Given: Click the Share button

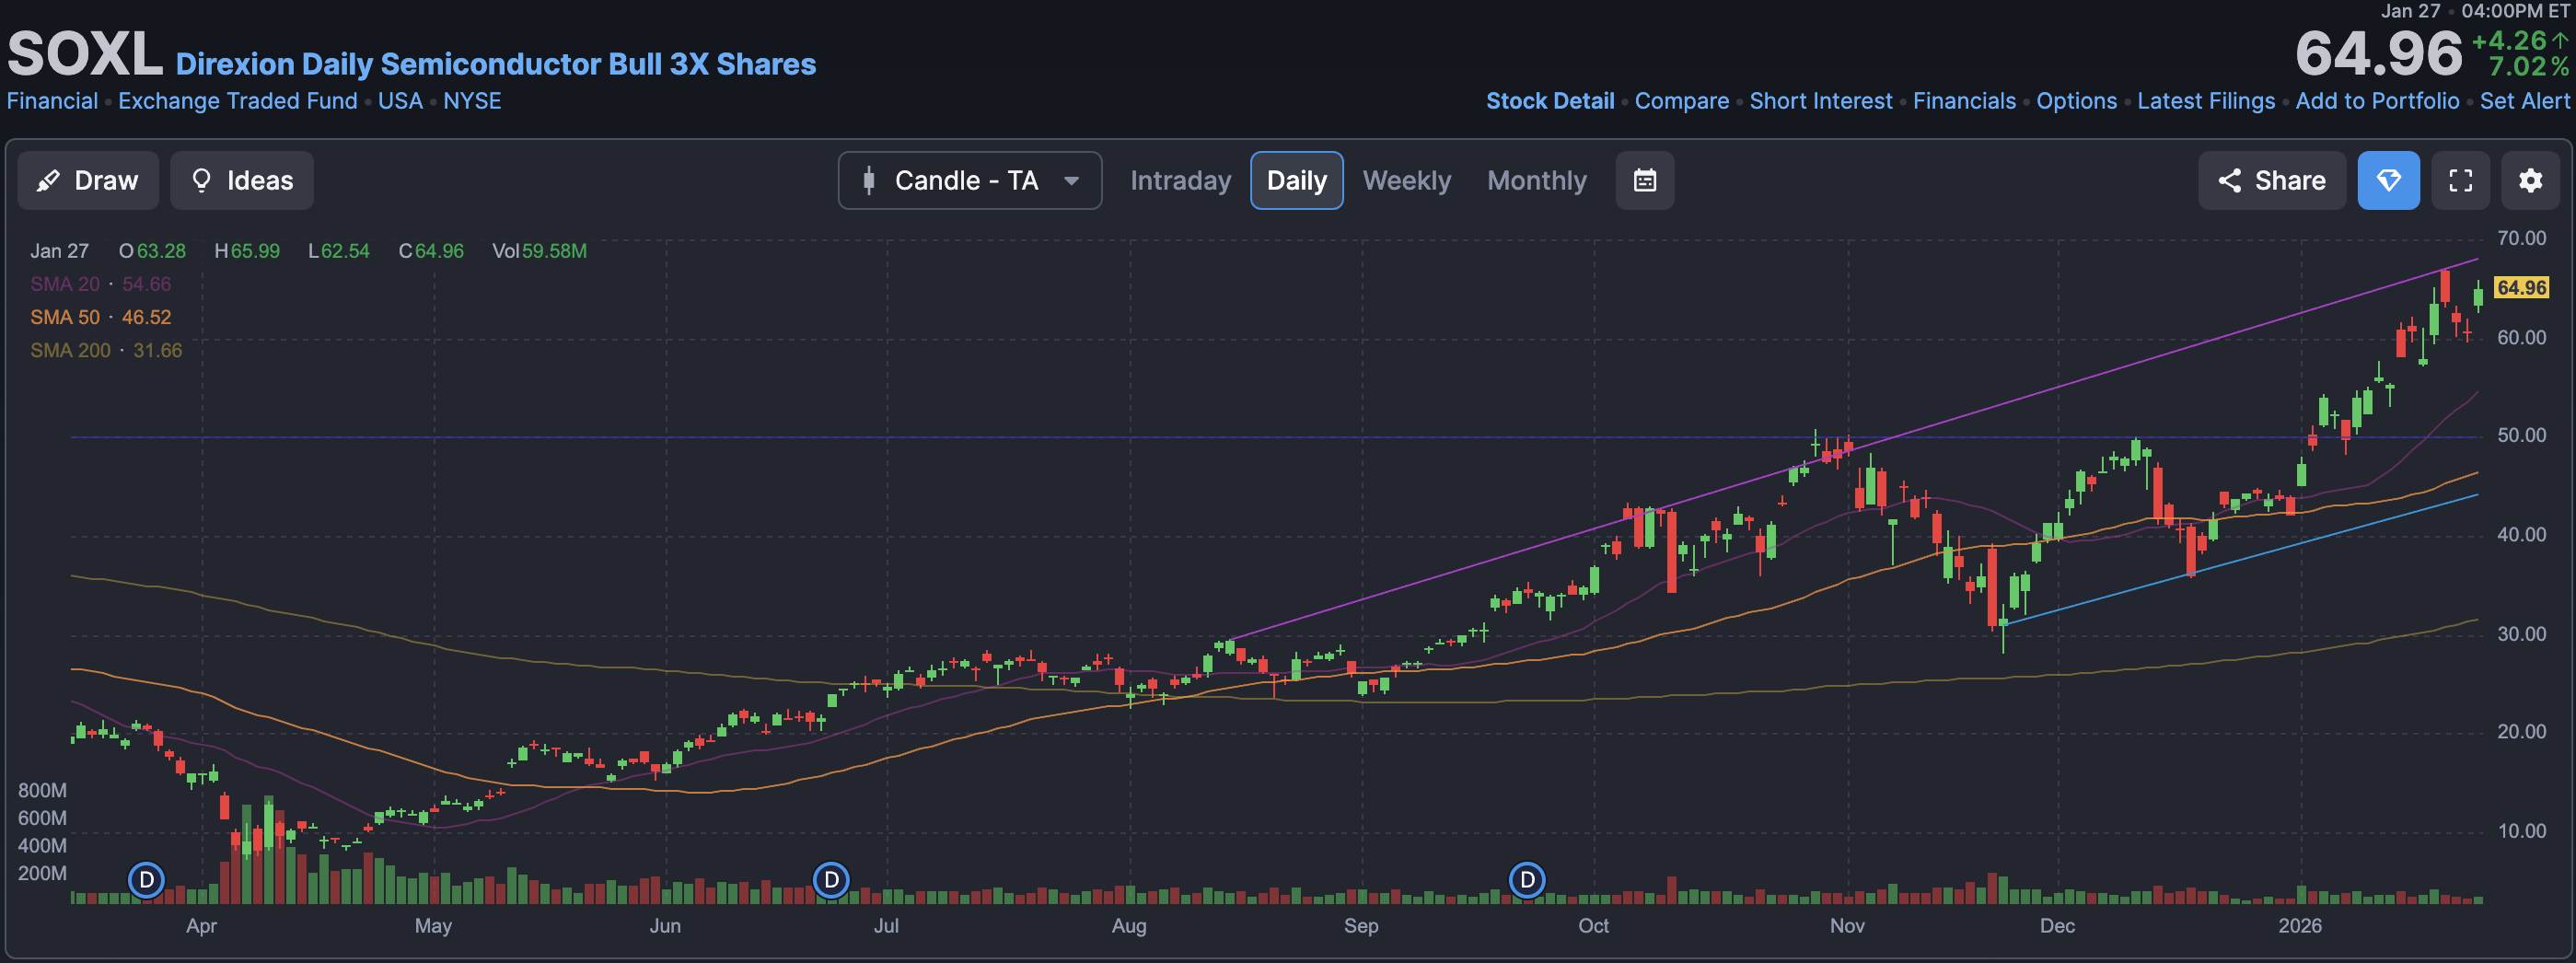Looking at the screenshot, I should click(2272, 180).
